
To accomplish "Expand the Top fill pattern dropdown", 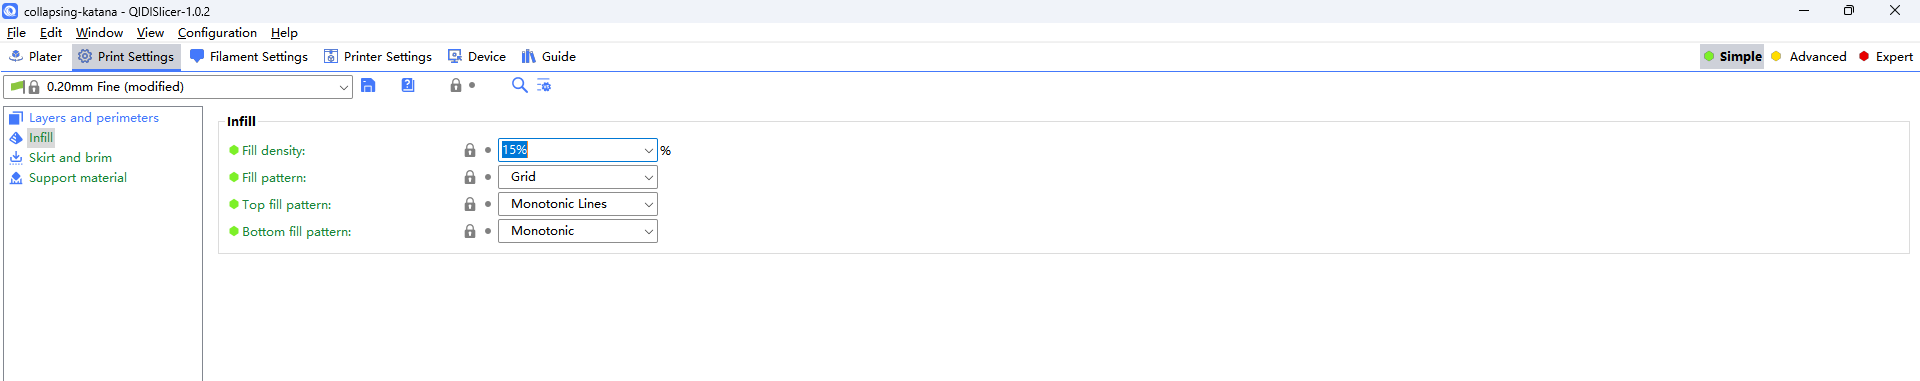I will (x=578, y=204).
